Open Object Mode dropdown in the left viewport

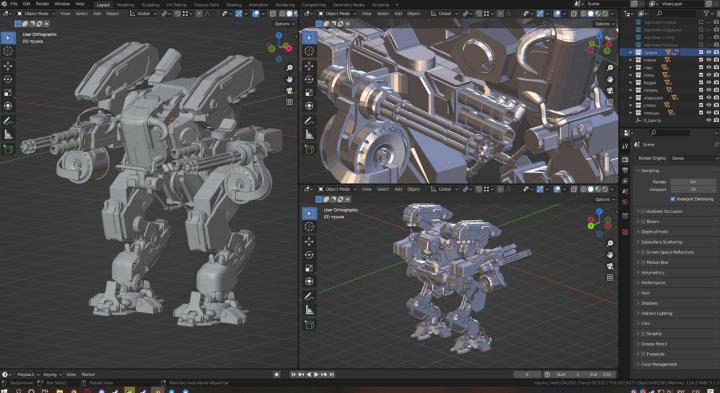pyautogui.click(x=36, y=14)
